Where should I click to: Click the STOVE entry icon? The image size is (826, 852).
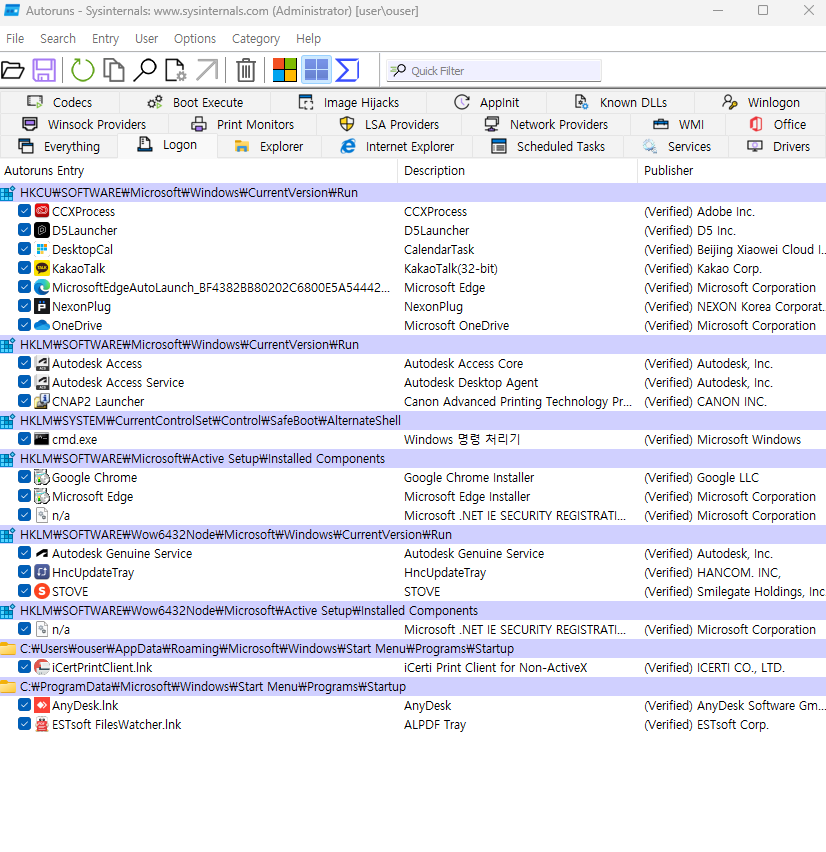click(42, 591)
